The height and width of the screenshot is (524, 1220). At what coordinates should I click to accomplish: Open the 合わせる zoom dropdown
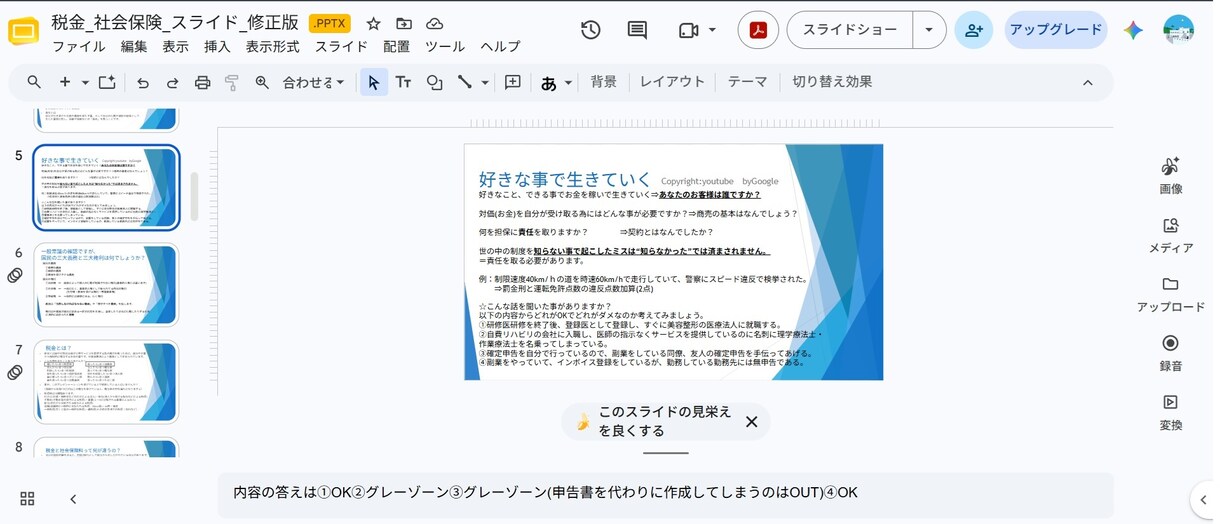point(313,82)
